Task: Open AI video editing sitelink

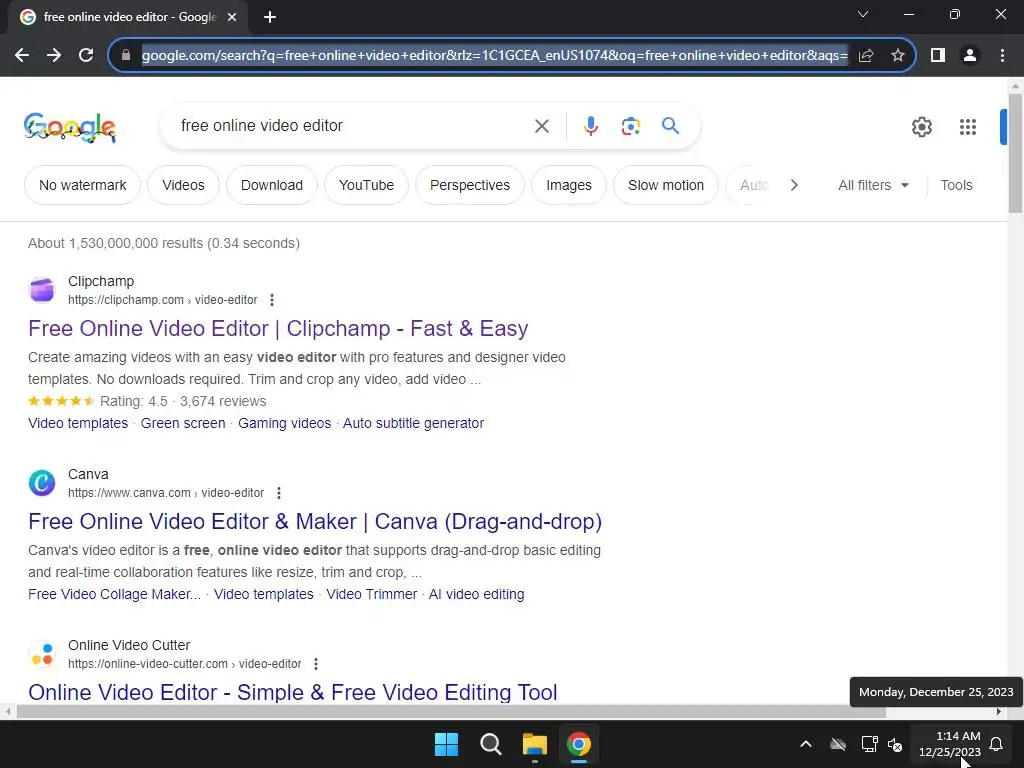Action: (x=476, y=594)
